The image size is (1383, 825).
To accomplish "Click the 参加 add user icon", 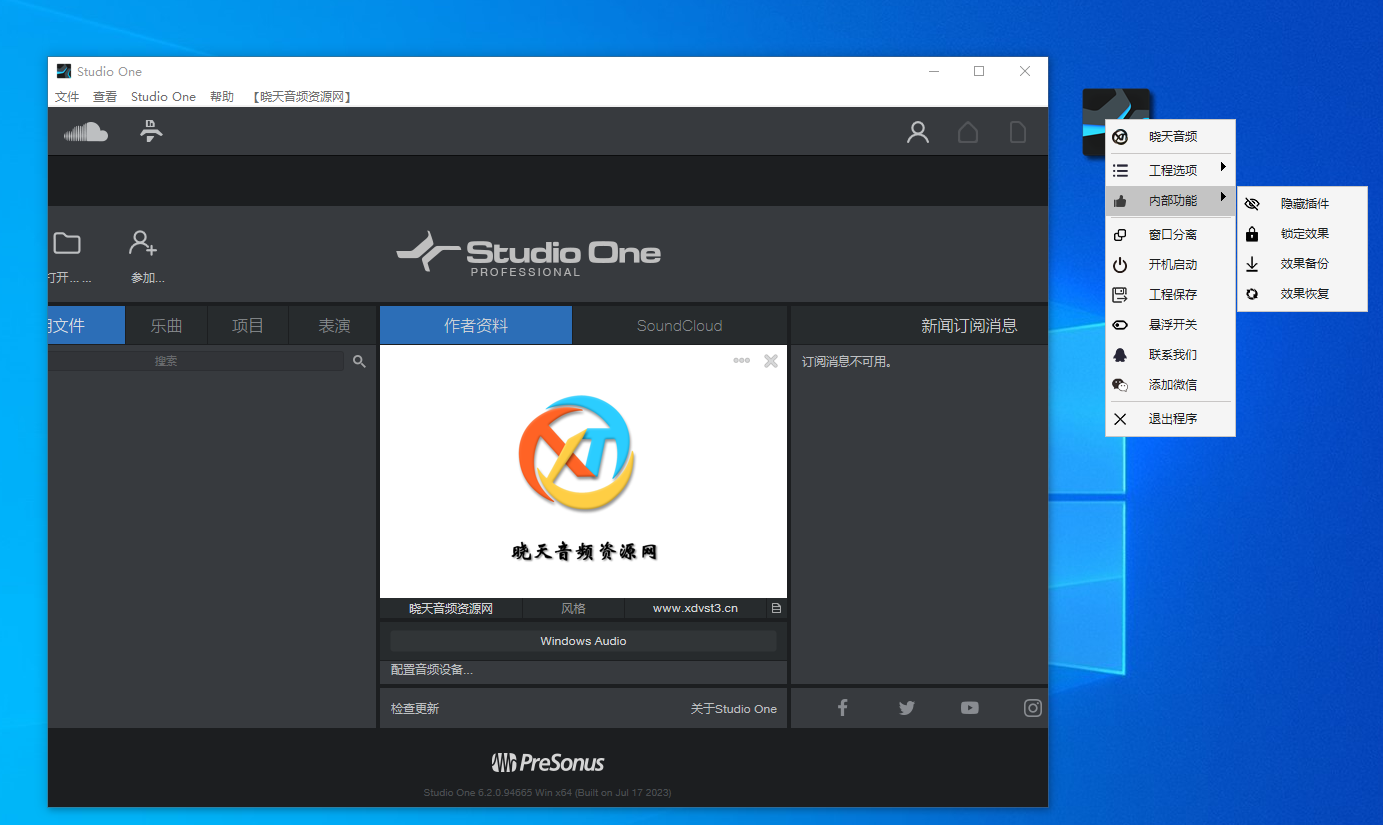I will 143,242.
